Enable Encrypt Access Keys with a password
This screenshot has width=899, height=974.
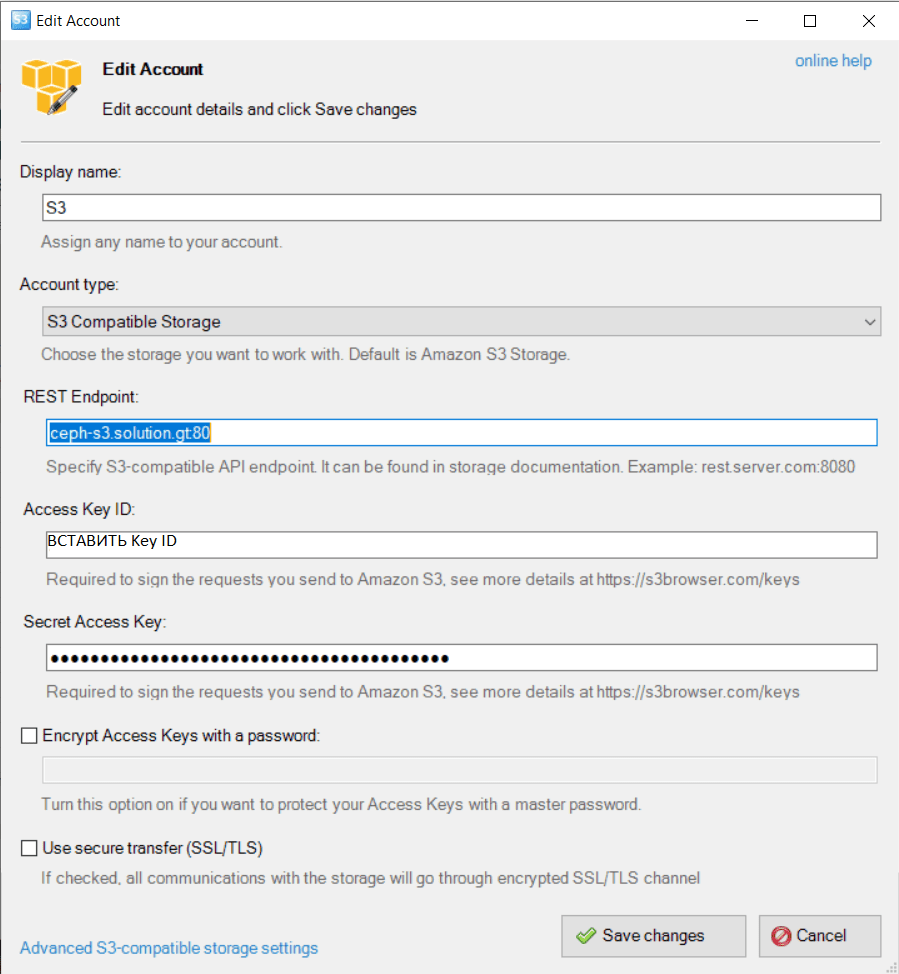point(29,736)
